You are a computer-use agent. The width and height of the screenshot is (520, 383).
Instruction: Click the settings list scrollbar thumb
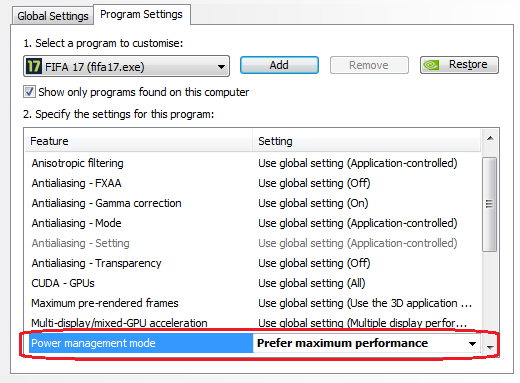(x=489, y=204)
